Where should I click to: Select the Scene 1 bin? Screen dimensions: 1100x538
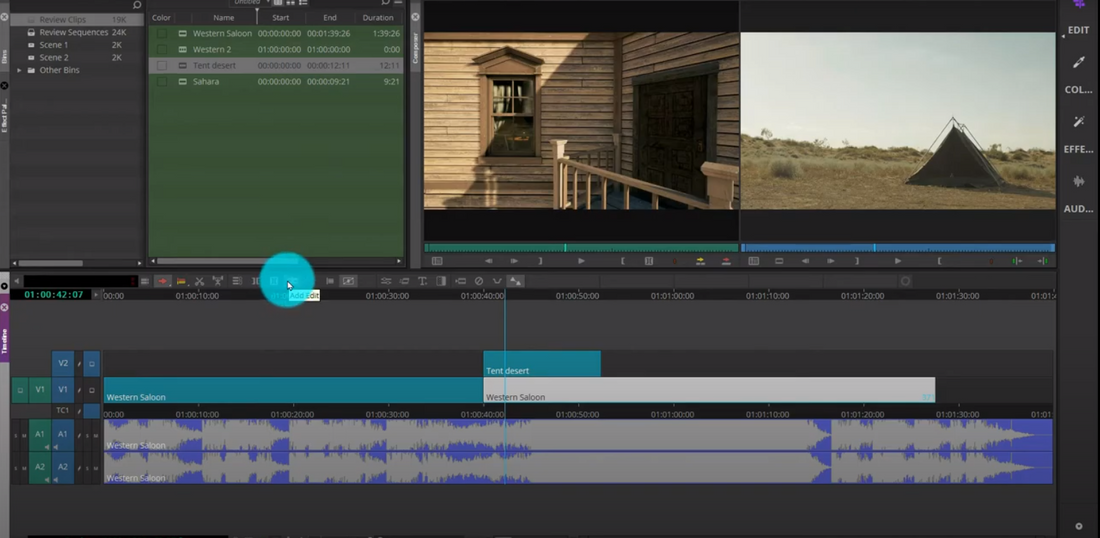54,45
